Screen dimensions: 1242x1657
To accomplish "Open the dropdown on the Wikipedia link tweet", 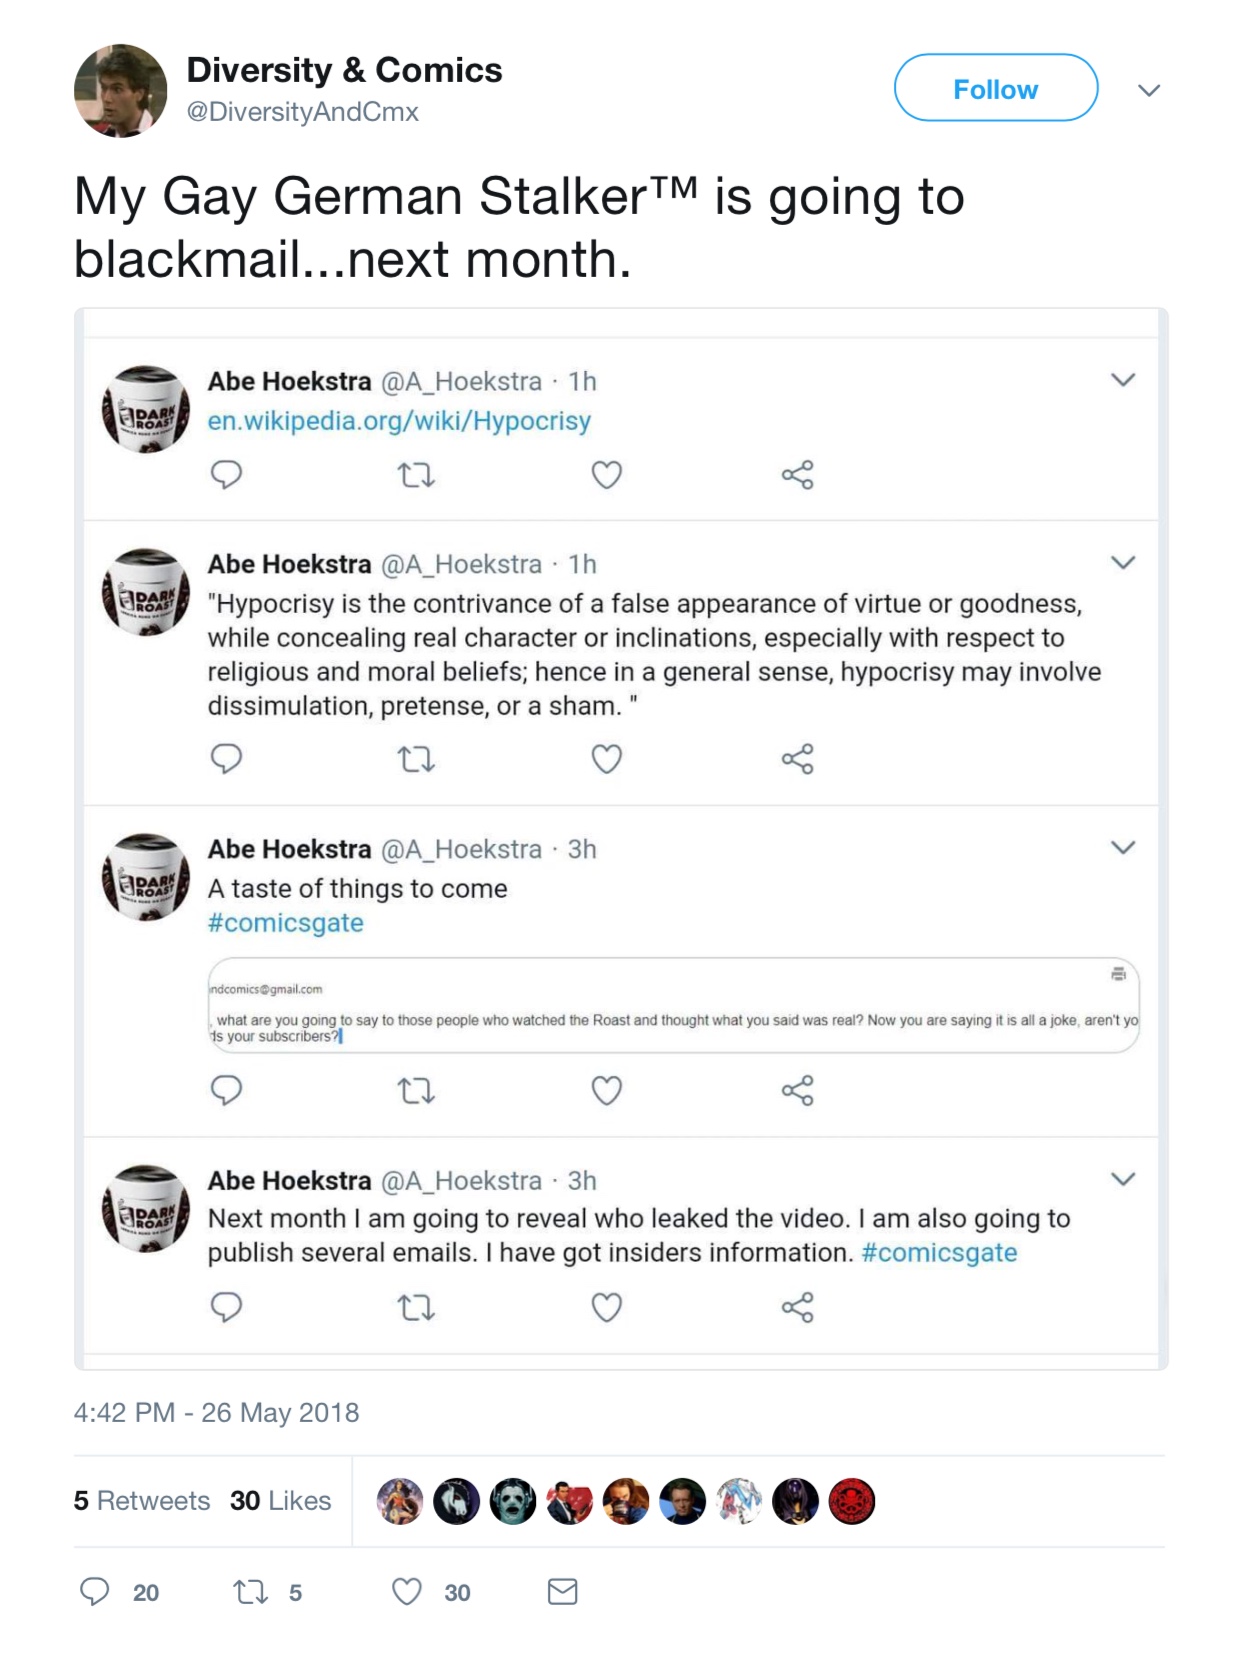I will pyautogui.click(x=1123, y=380).
